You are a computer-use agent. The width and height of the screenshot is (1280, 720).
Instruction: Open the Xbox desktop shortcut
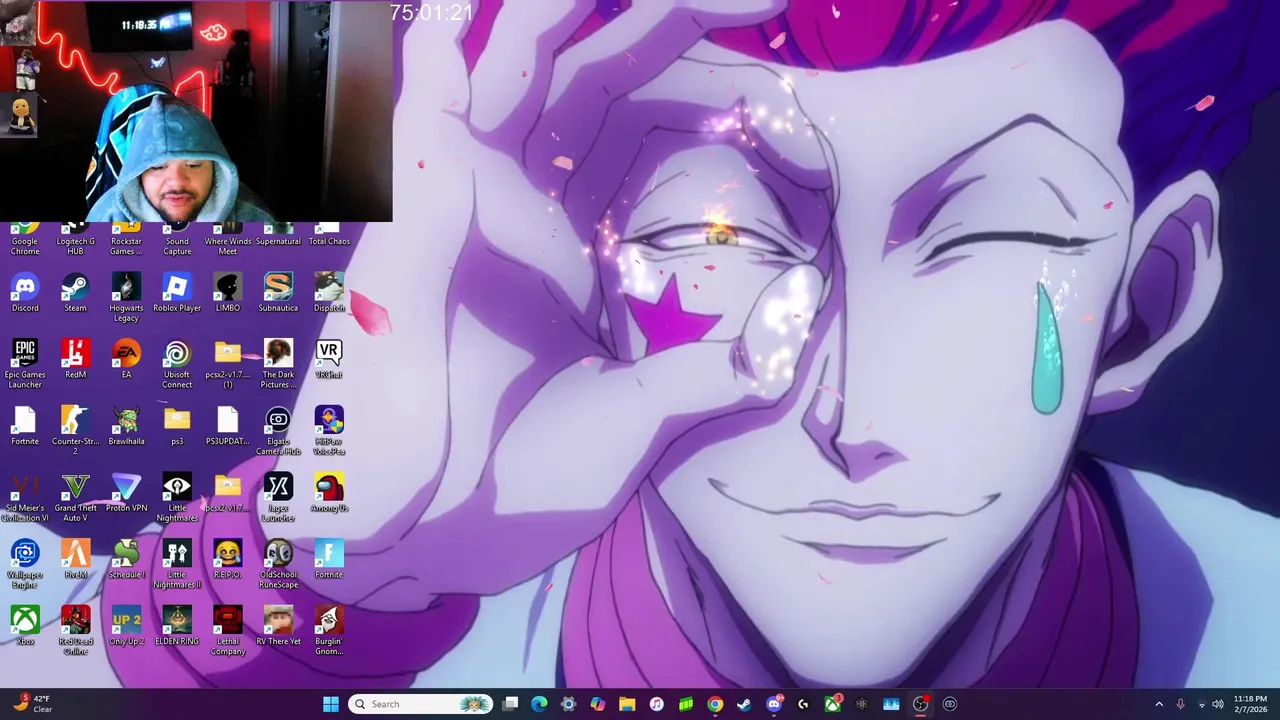tap(25, 627)
